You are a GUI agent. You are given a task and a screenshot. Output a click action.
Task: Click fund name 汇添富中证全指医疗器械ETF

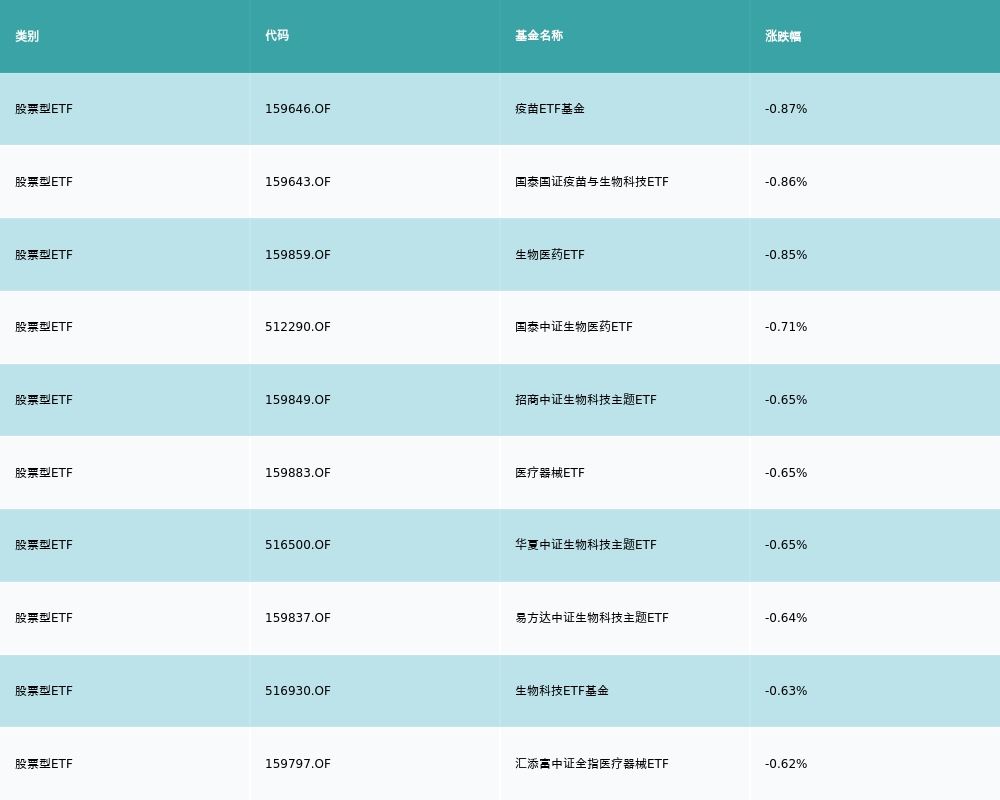[592, 764]
